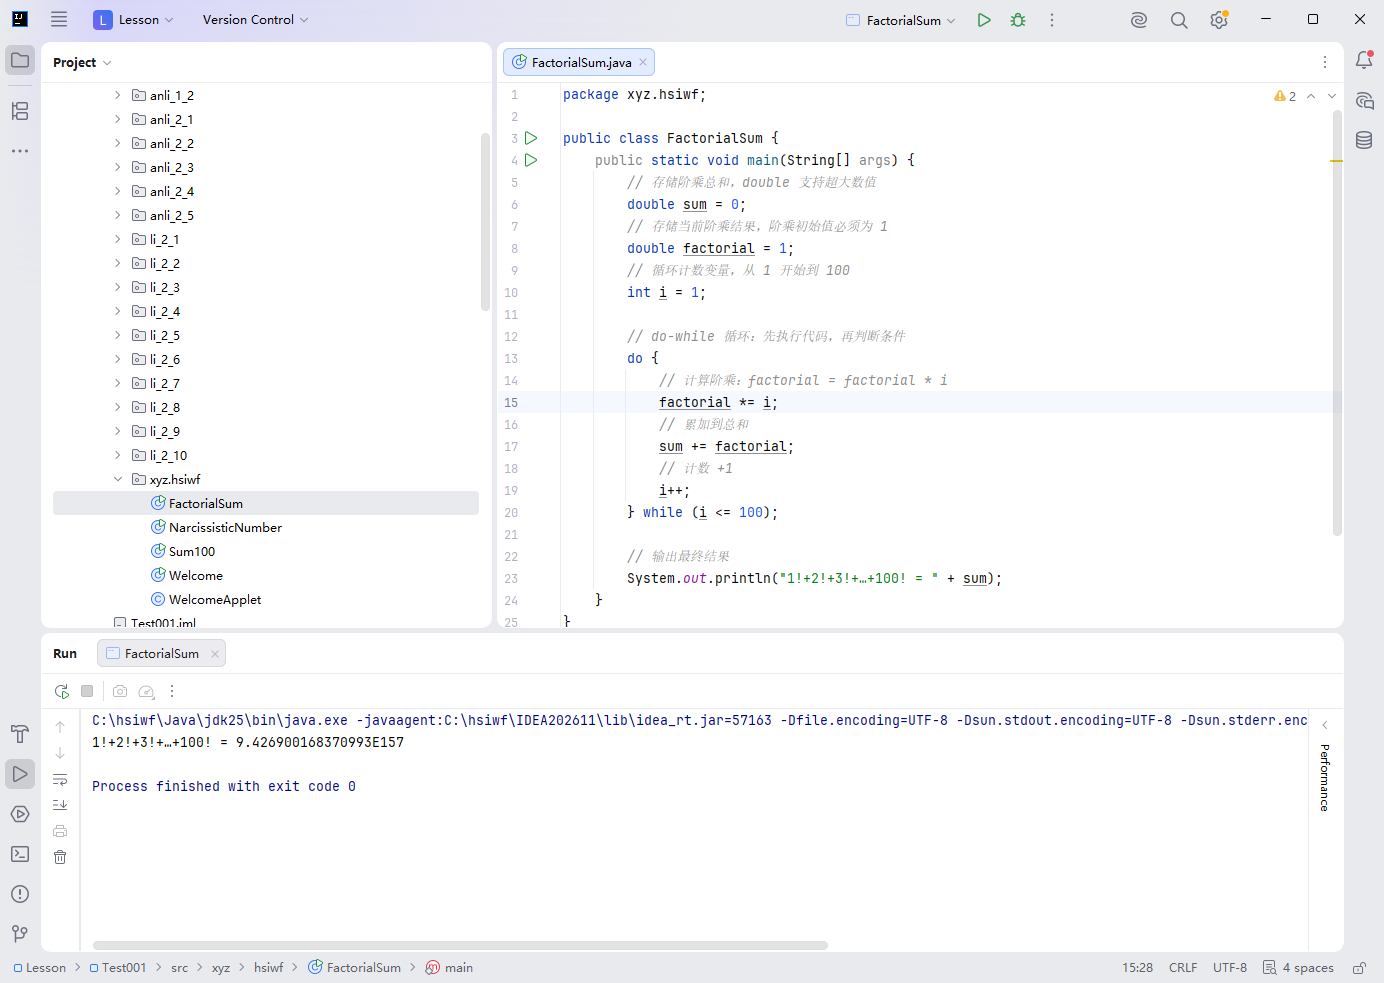1384x983 pixels.
Task: Open Structure tool window
Action: [x=20, y=111]
